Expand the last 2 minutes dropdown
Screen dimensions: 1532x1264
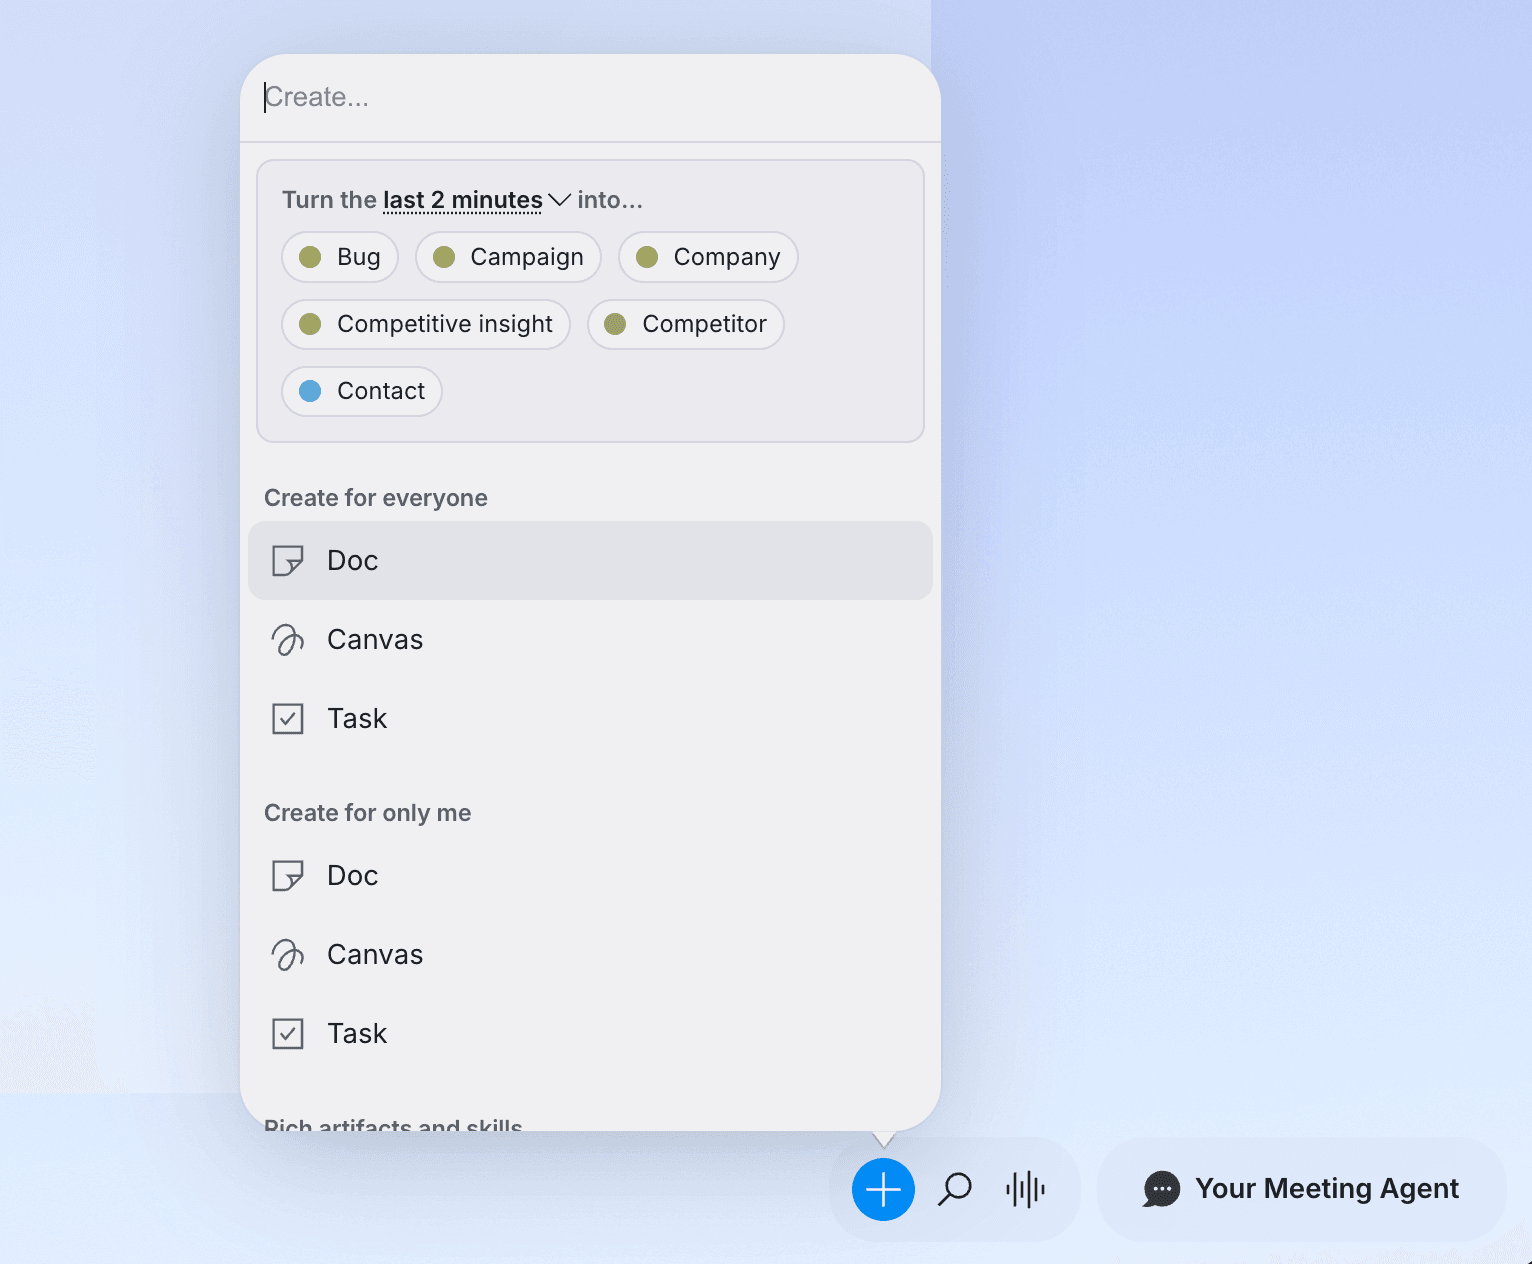(x=476, y=200)
